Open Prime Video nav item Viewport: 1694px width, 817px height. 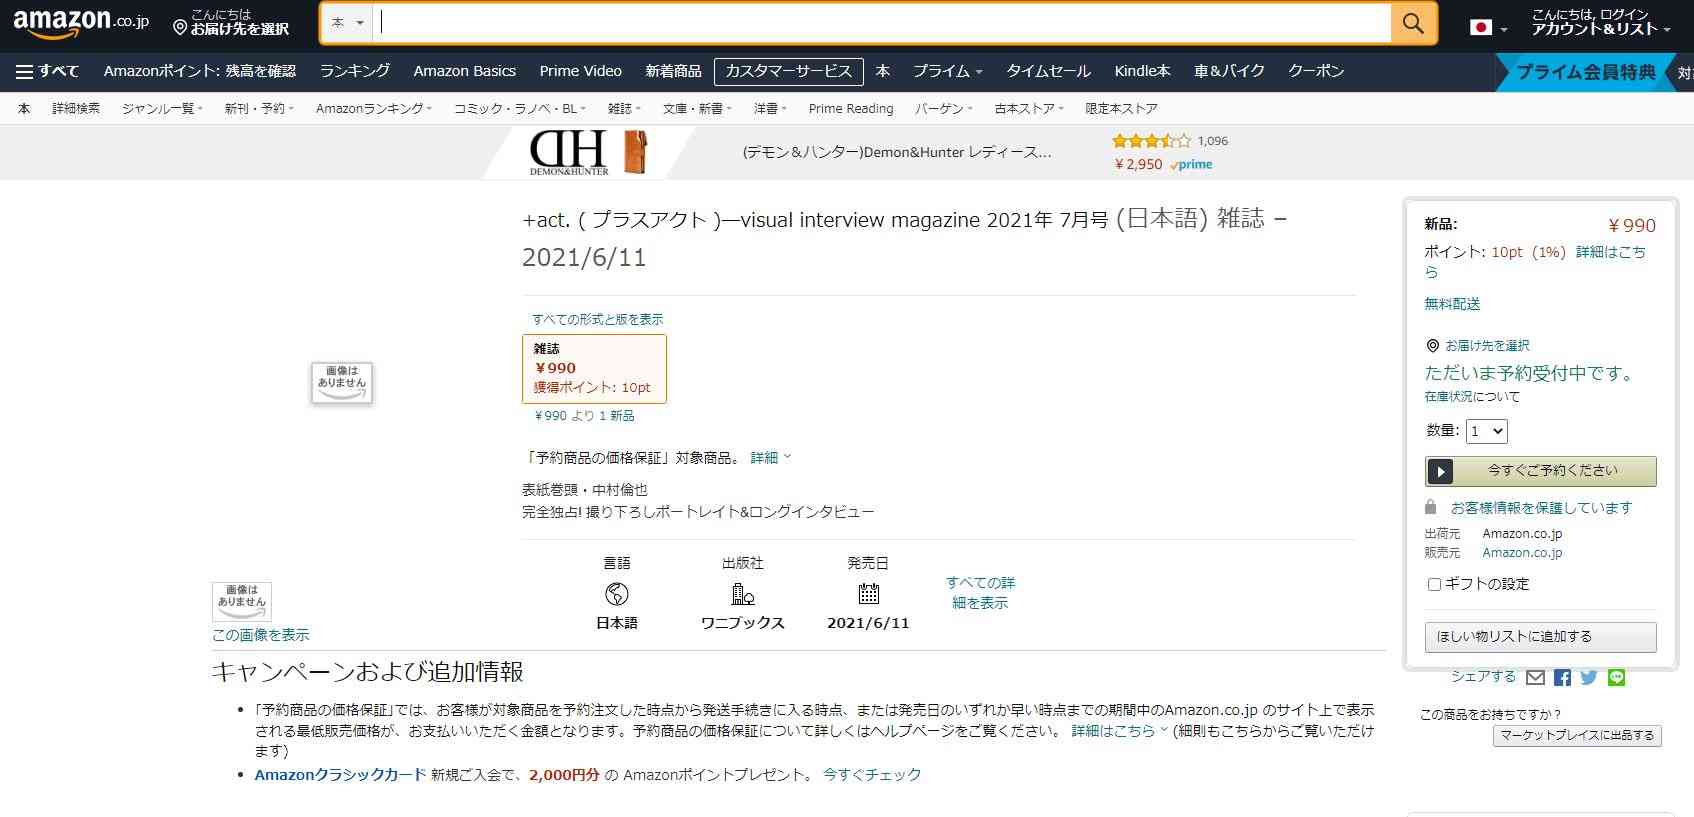pyautogui.click(x=581, y=71)
